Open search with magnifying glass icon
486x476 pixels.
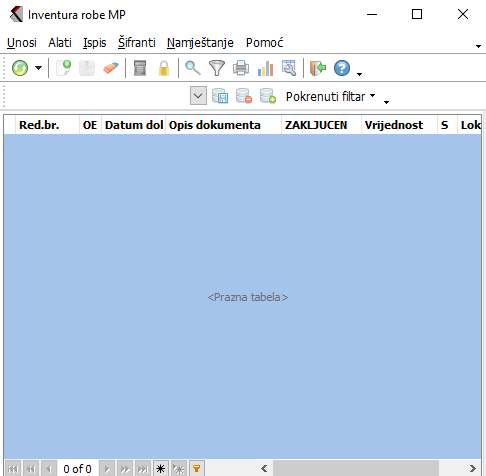click(x=193, y=68)
